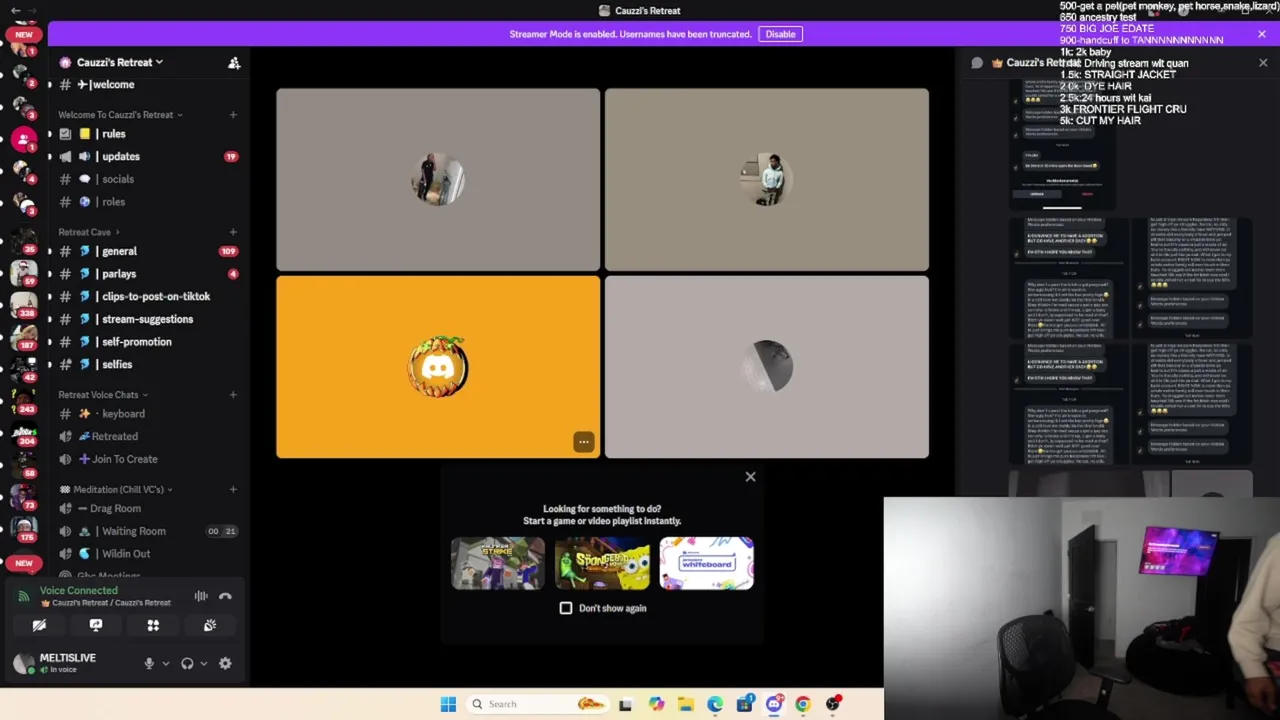This screenshot has width=1280, height=720.
Task: Mute the microphone
Action: [x=149, y=663]
